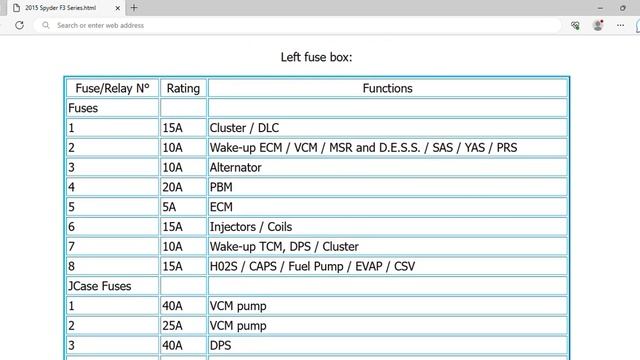The image size is (640, 360).
Task: Click the search magnifier icon in address bar
Action: (46, 25)
